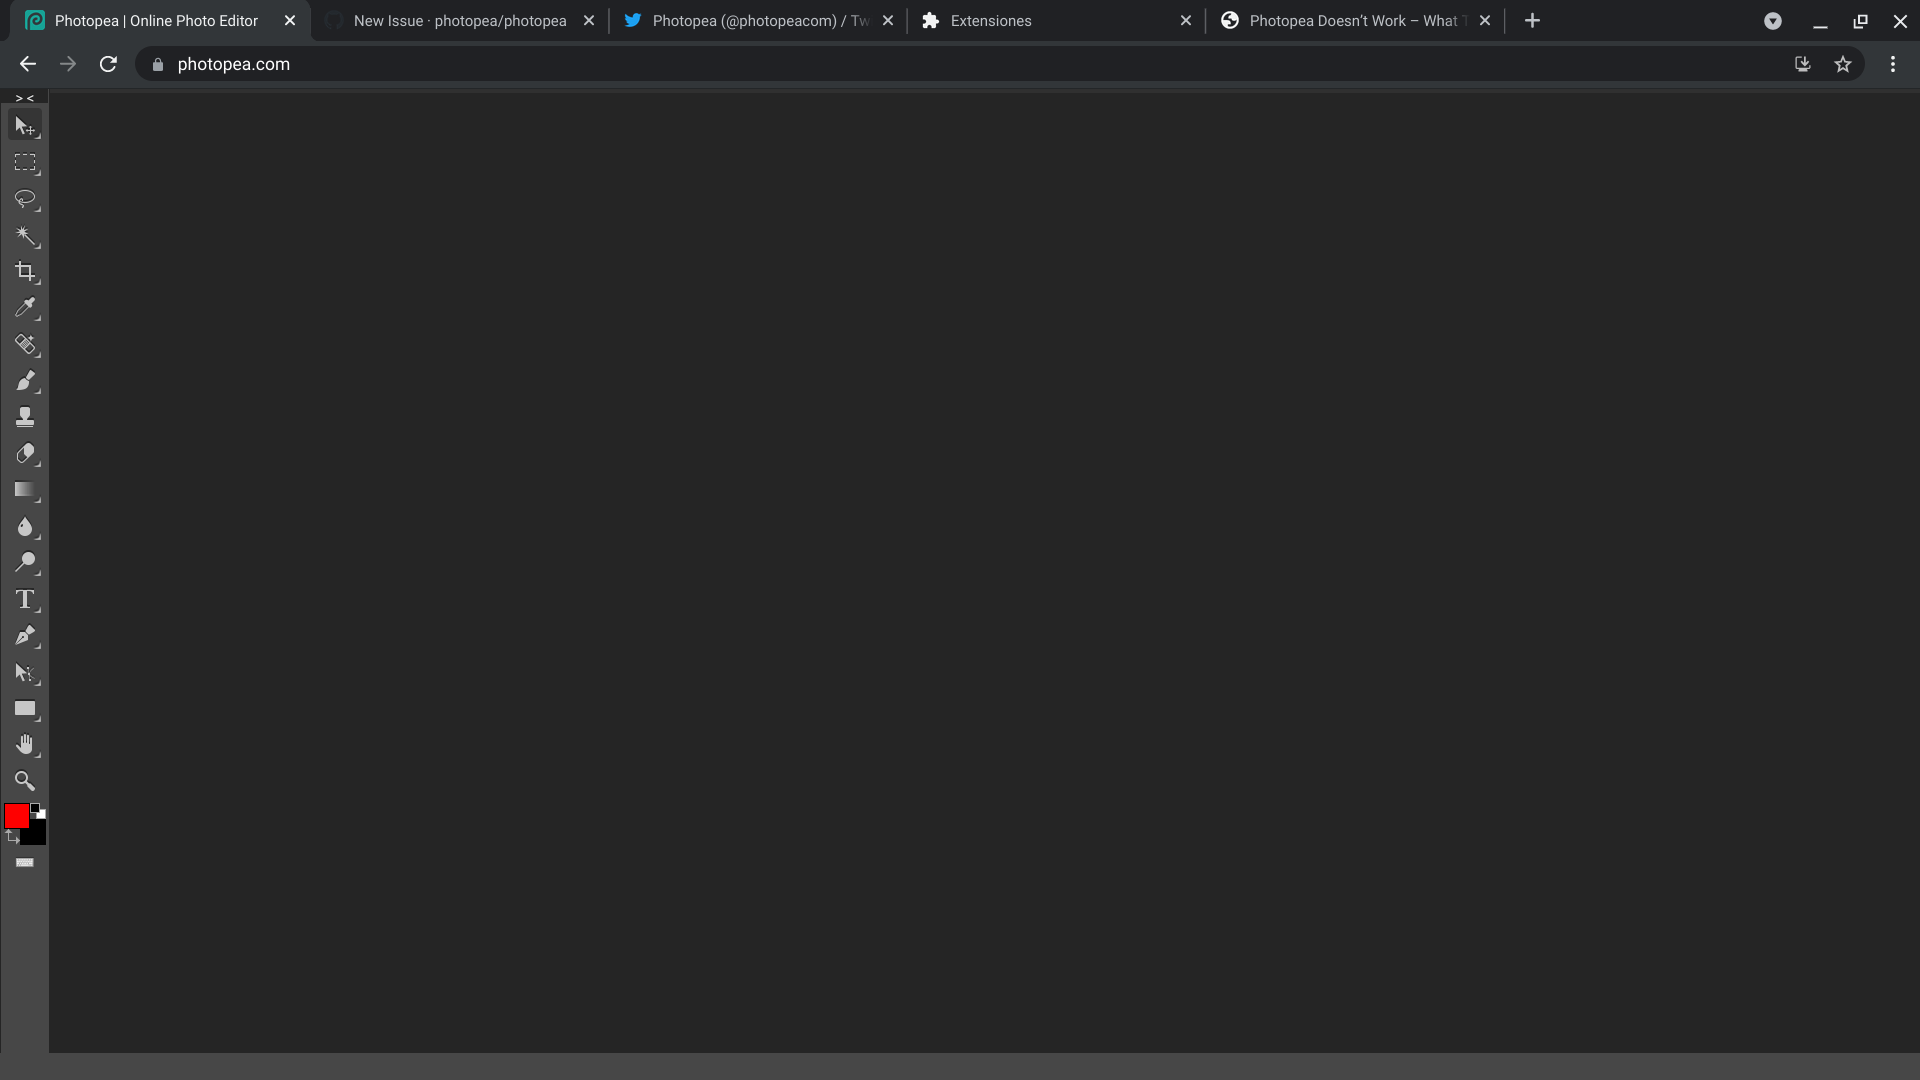
Task: Select the Move tool
Action: (25, 125)
